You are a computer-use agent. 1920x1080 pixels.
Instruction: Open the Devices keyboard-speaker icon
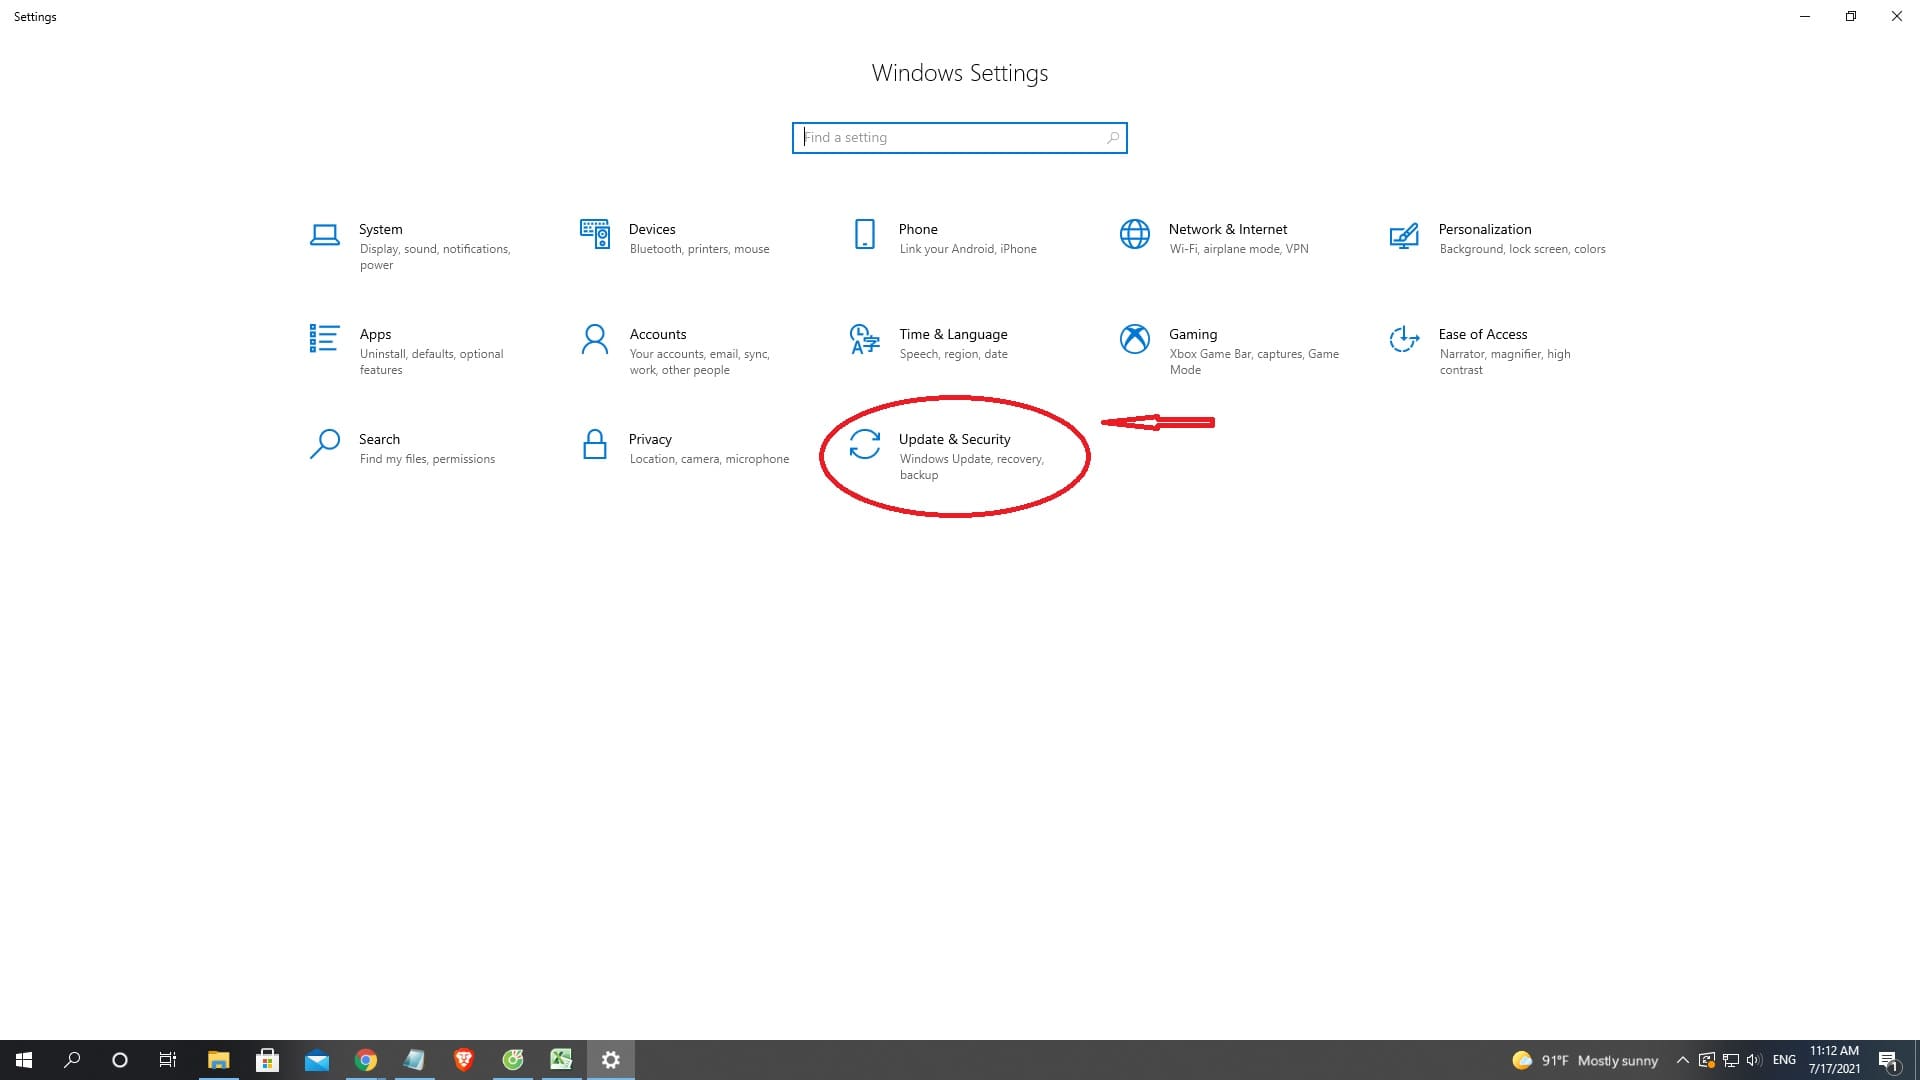click(595, 234)
